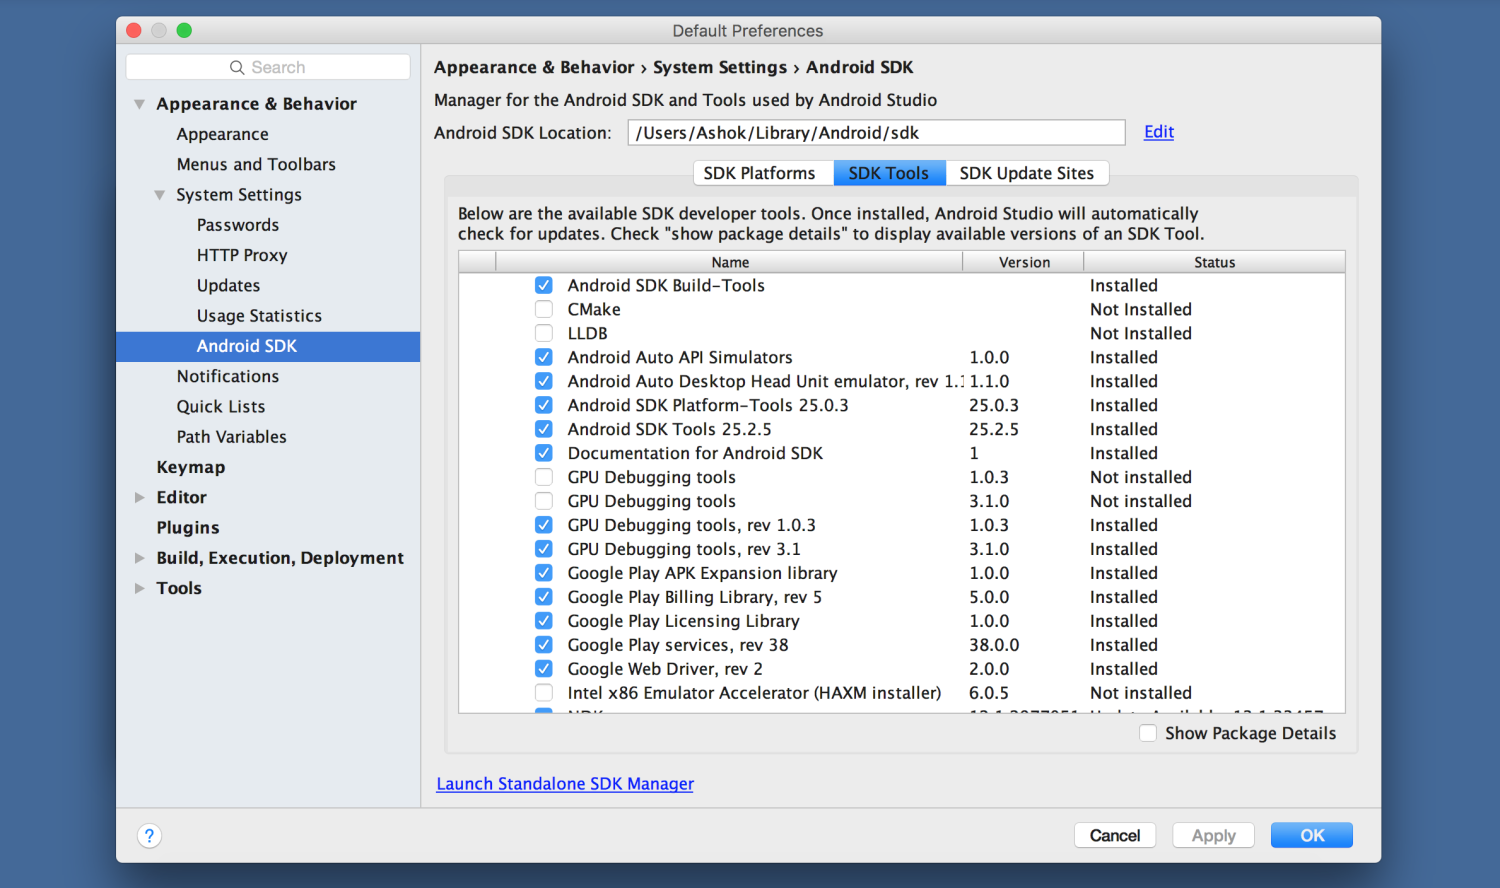The height and width of the screenshot is (888, 1500).
Task: Click version 38.0.0 cell
Action: pos(994,645)
